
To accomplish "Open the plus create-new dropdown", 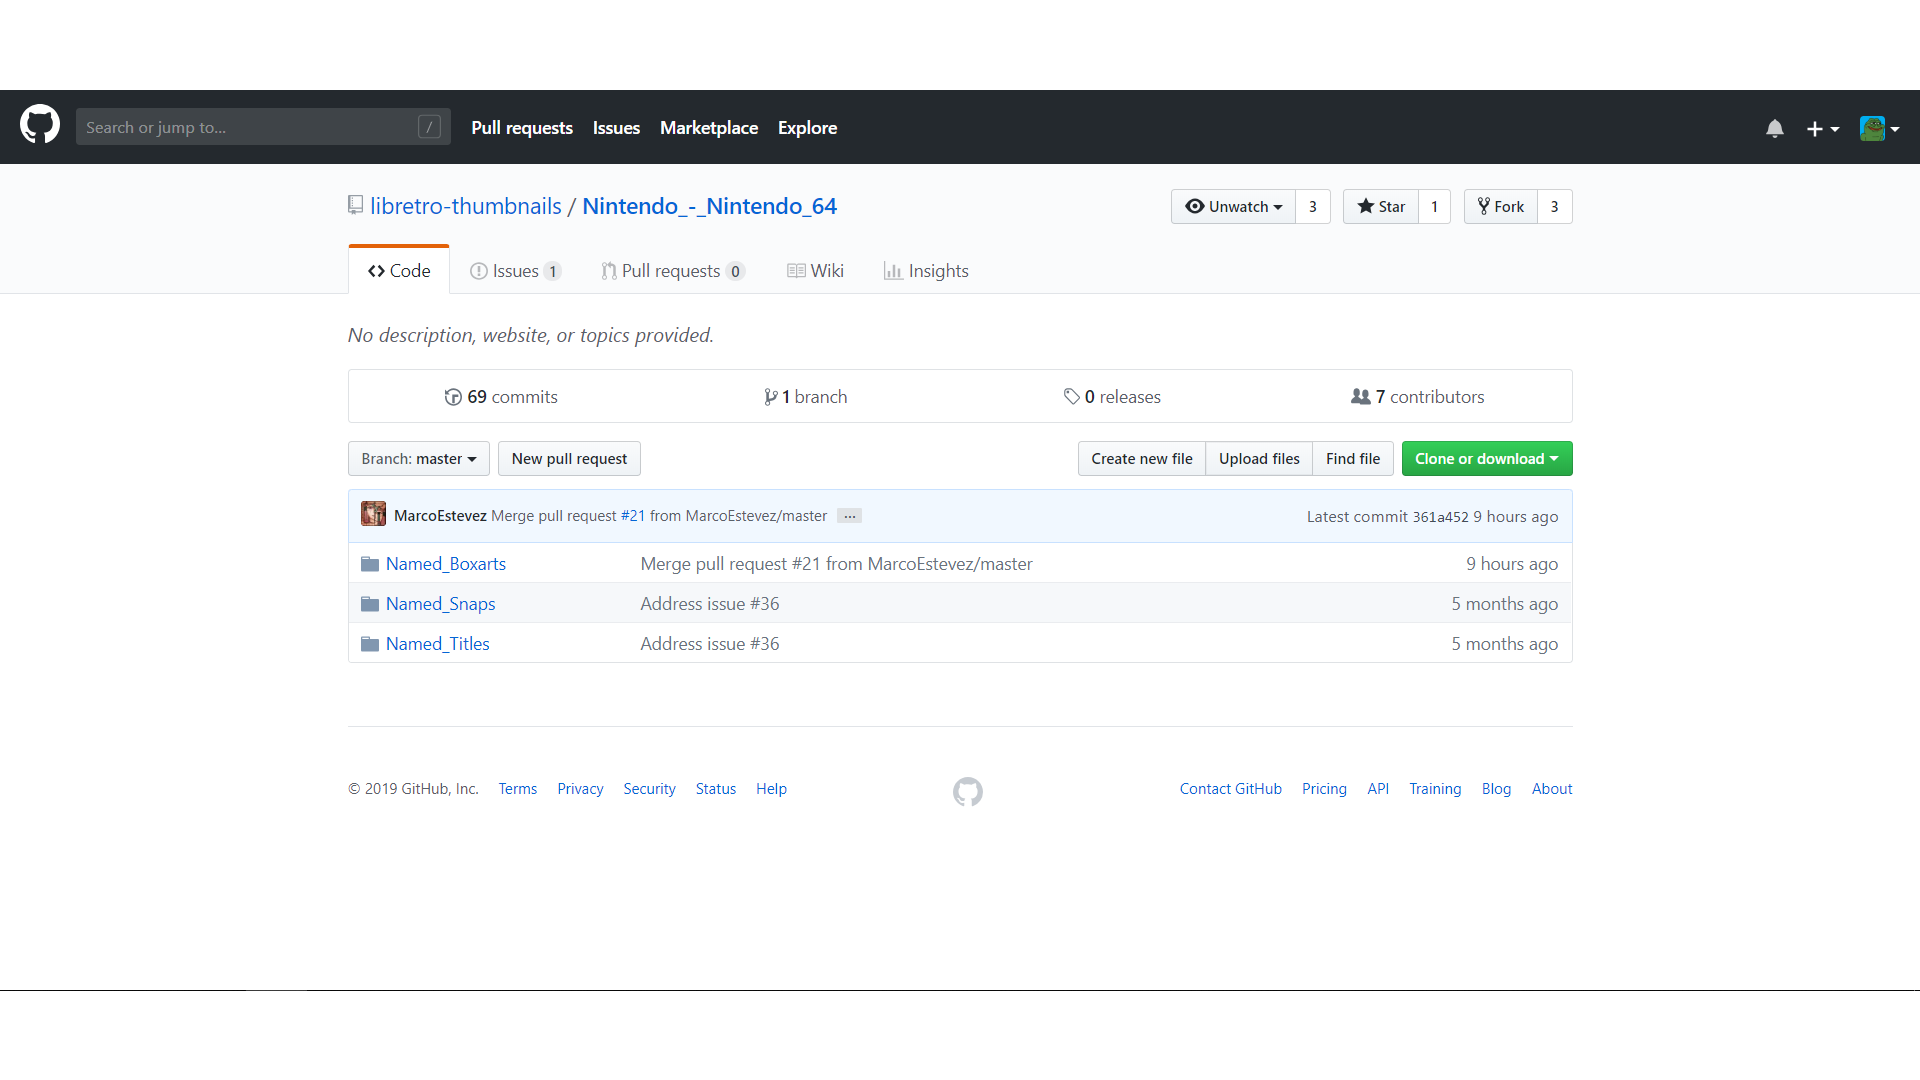I will pos(1822,128).
